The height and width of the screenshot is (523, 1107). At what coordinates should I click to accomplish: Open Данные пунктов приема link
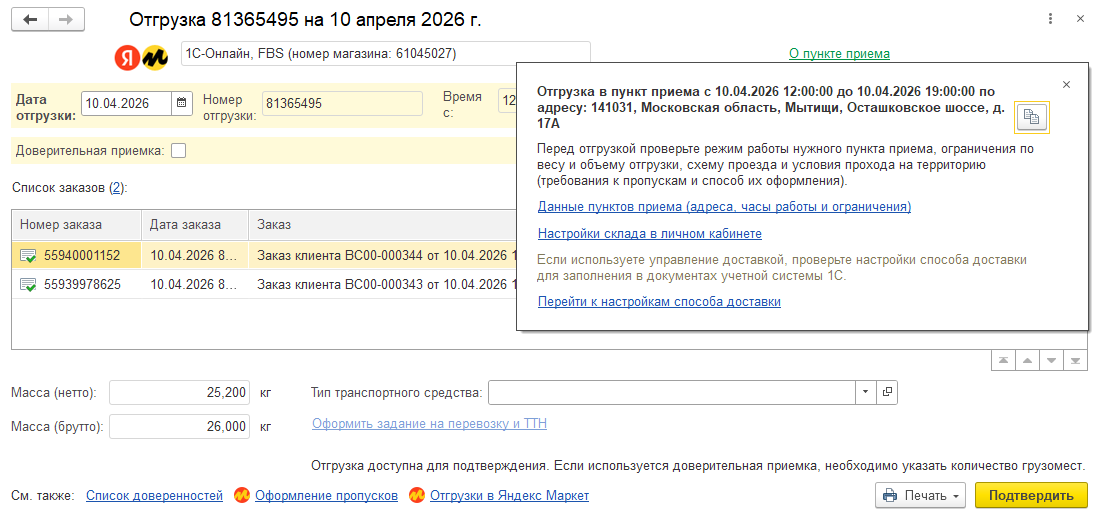(724, 207)
